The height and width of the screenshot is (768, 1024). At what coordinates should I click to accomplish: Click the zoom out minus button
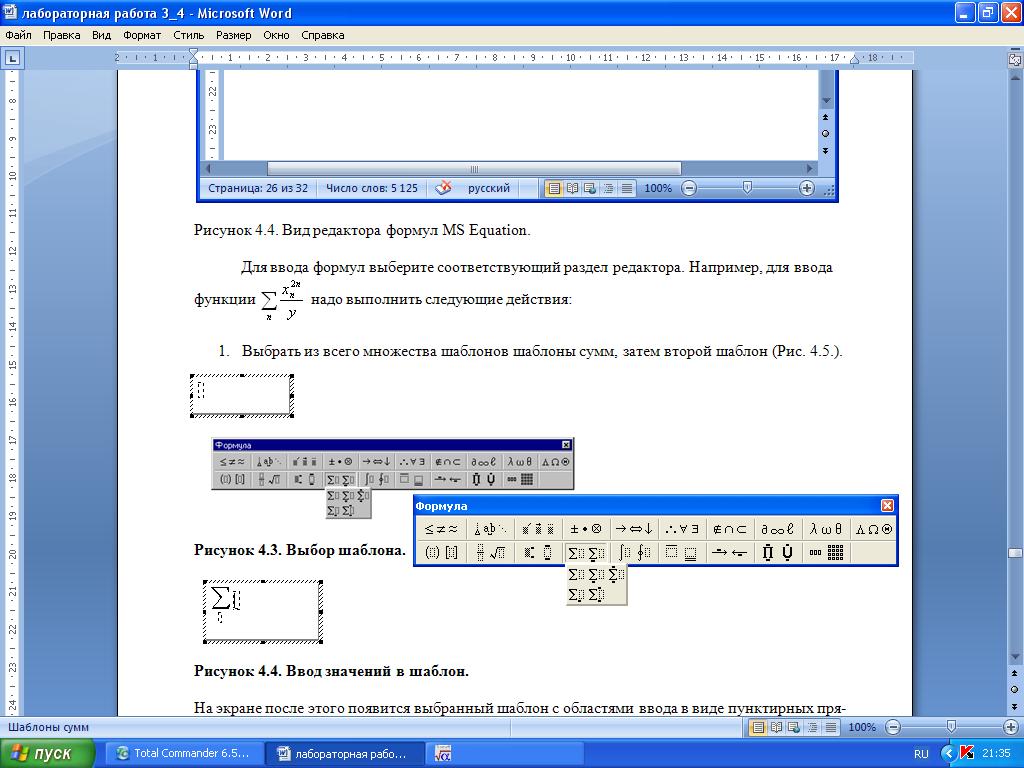pos(893,727)
